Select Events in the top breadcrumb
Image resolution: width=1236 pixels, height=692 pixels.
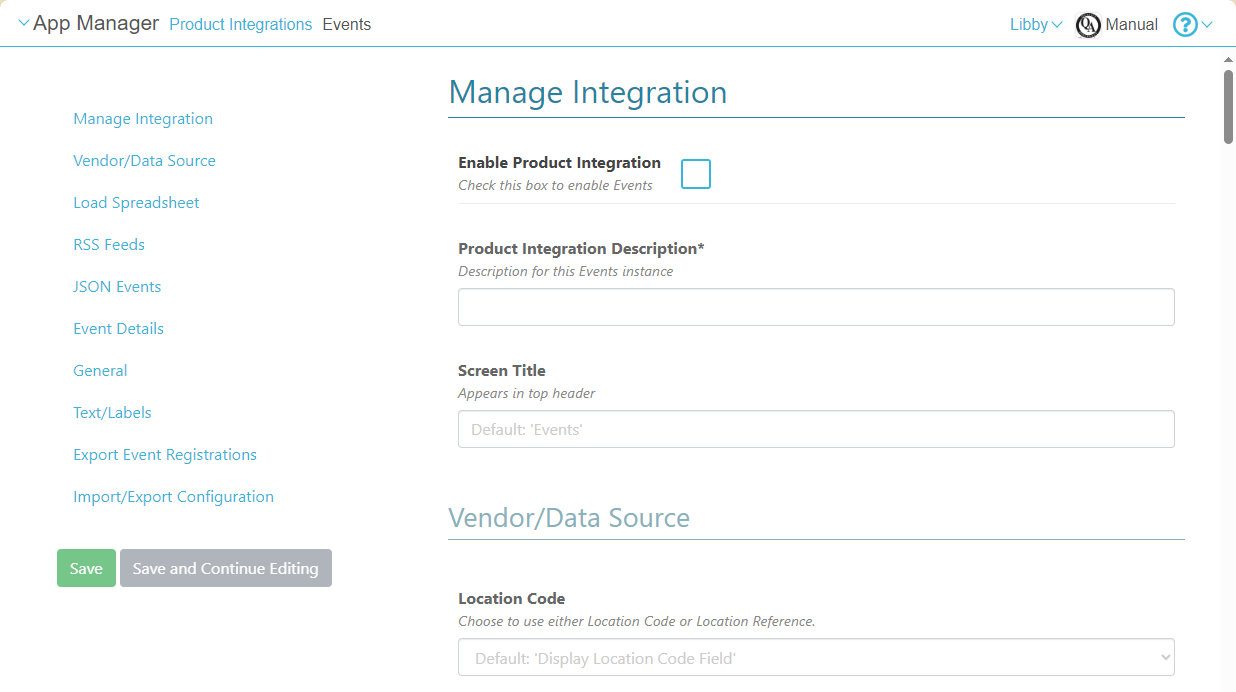pos(346,25)
